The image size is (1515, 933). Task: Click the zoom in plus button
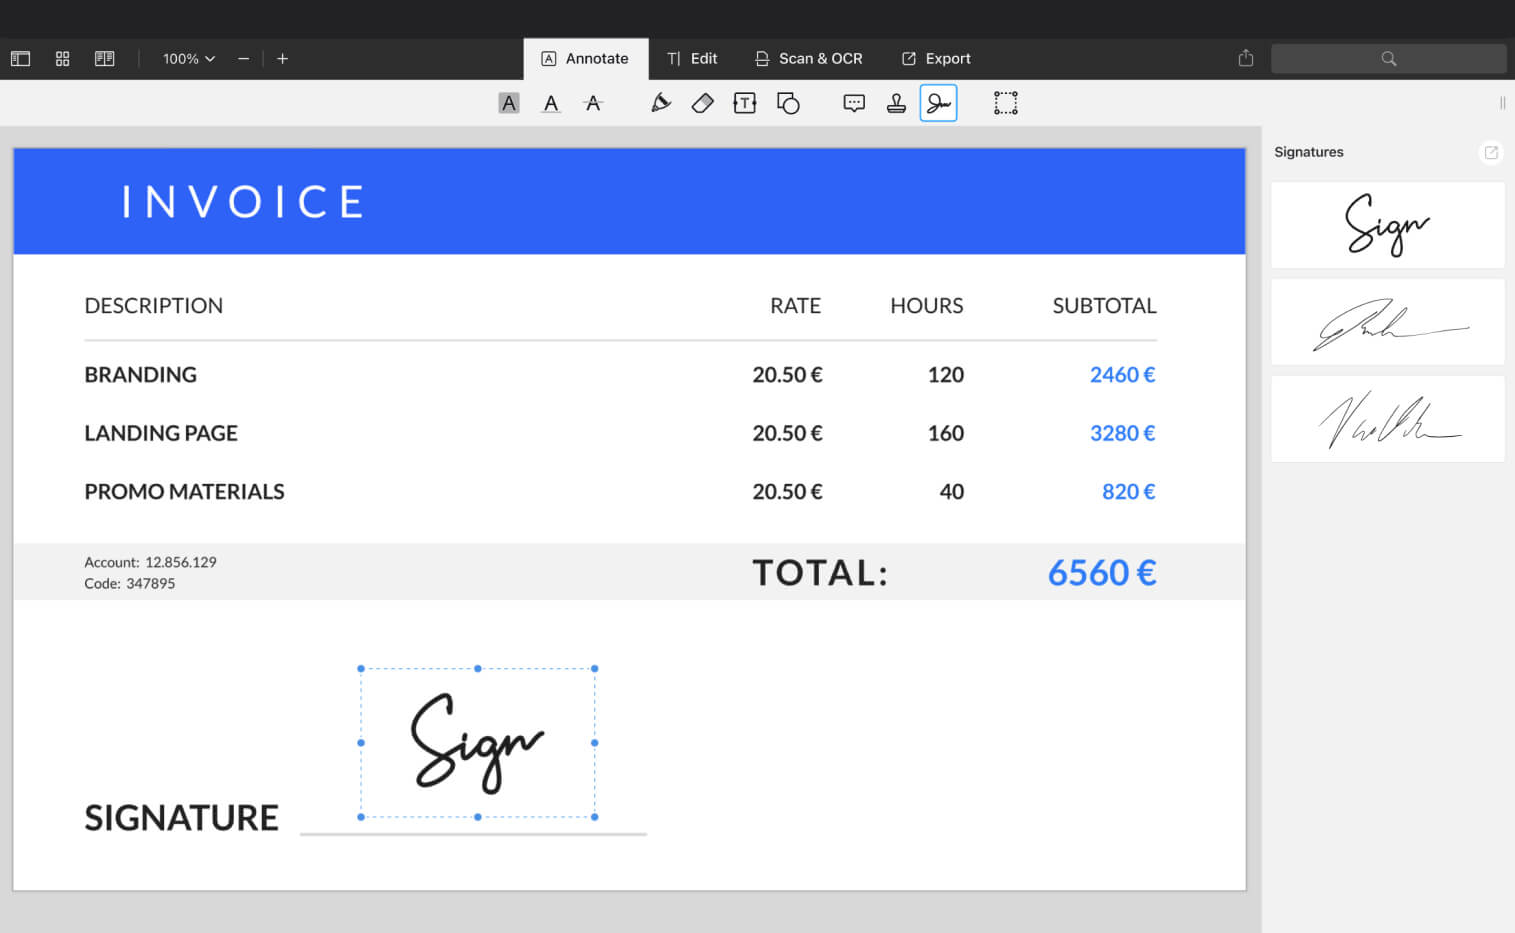[x=283, y=59]
